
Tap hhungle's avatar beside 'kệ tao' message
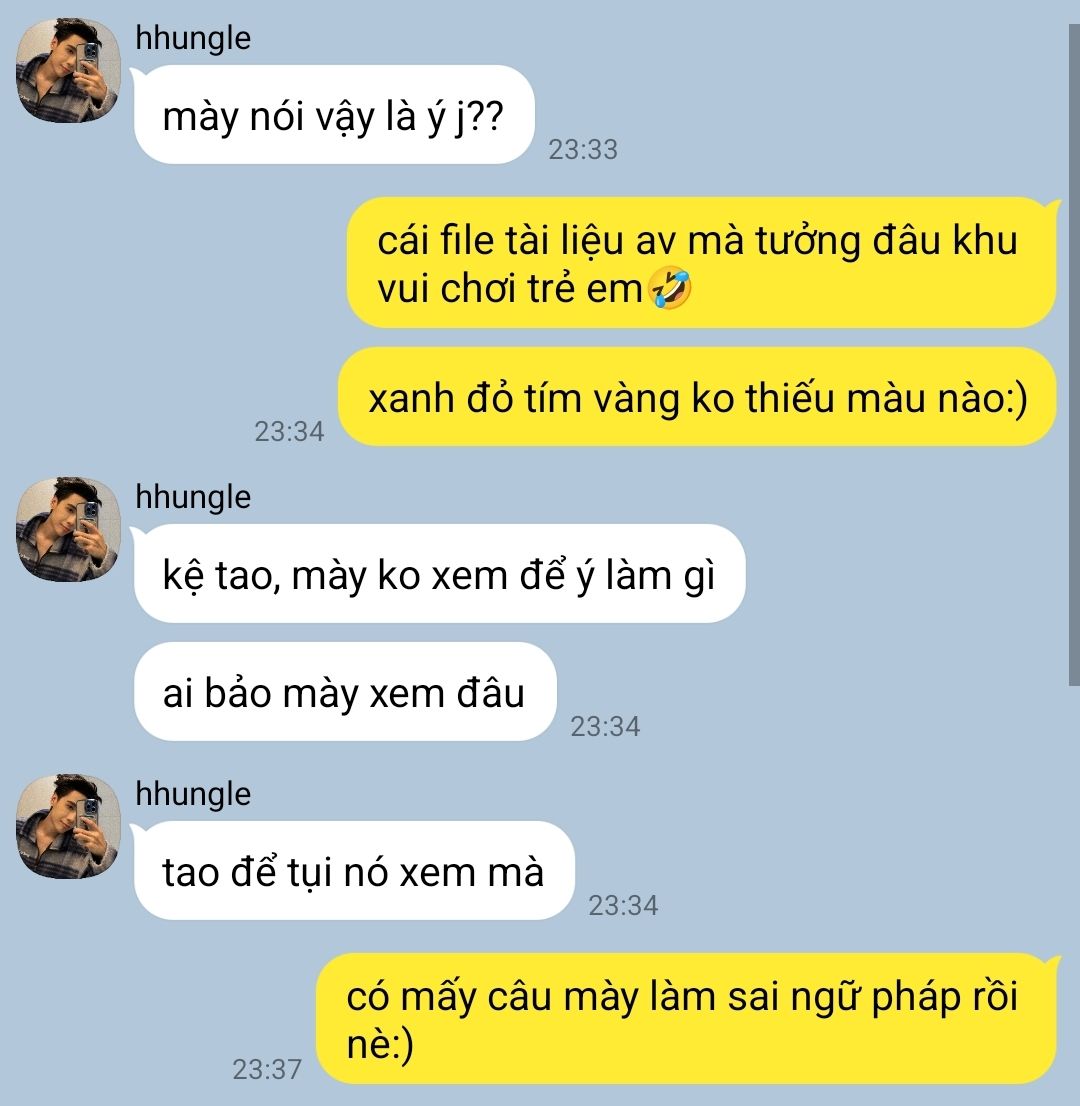[68, 529]
